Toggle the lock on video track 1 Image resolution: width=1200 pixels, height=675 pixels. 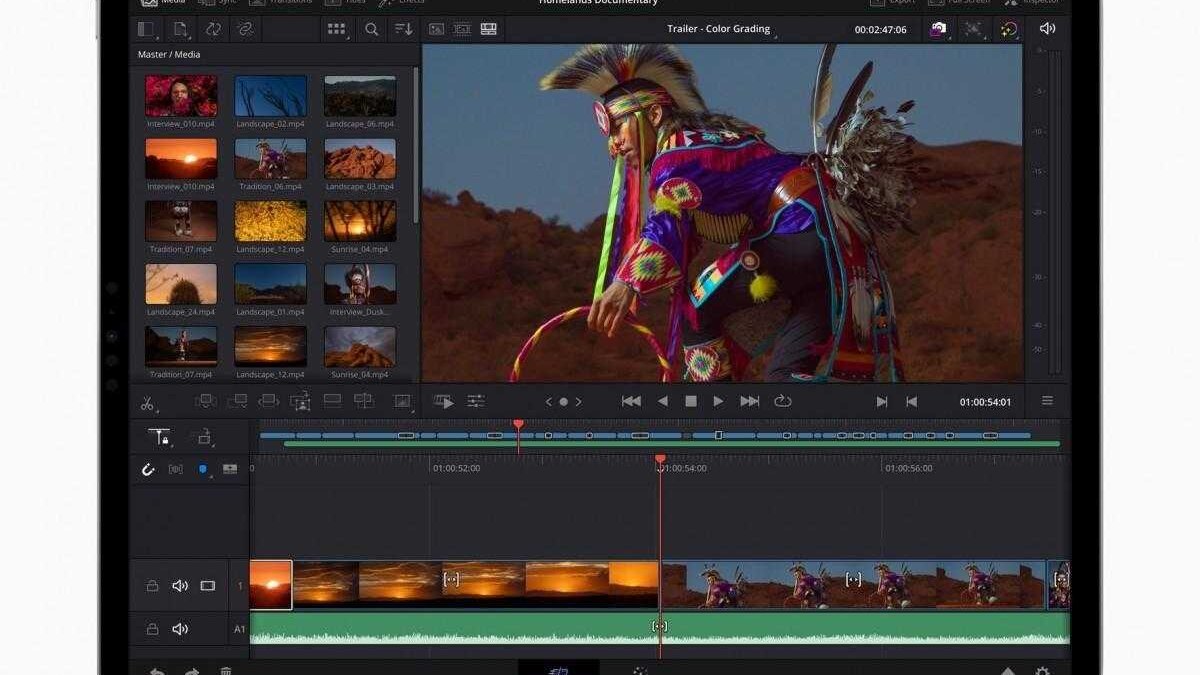coord(152,586)
